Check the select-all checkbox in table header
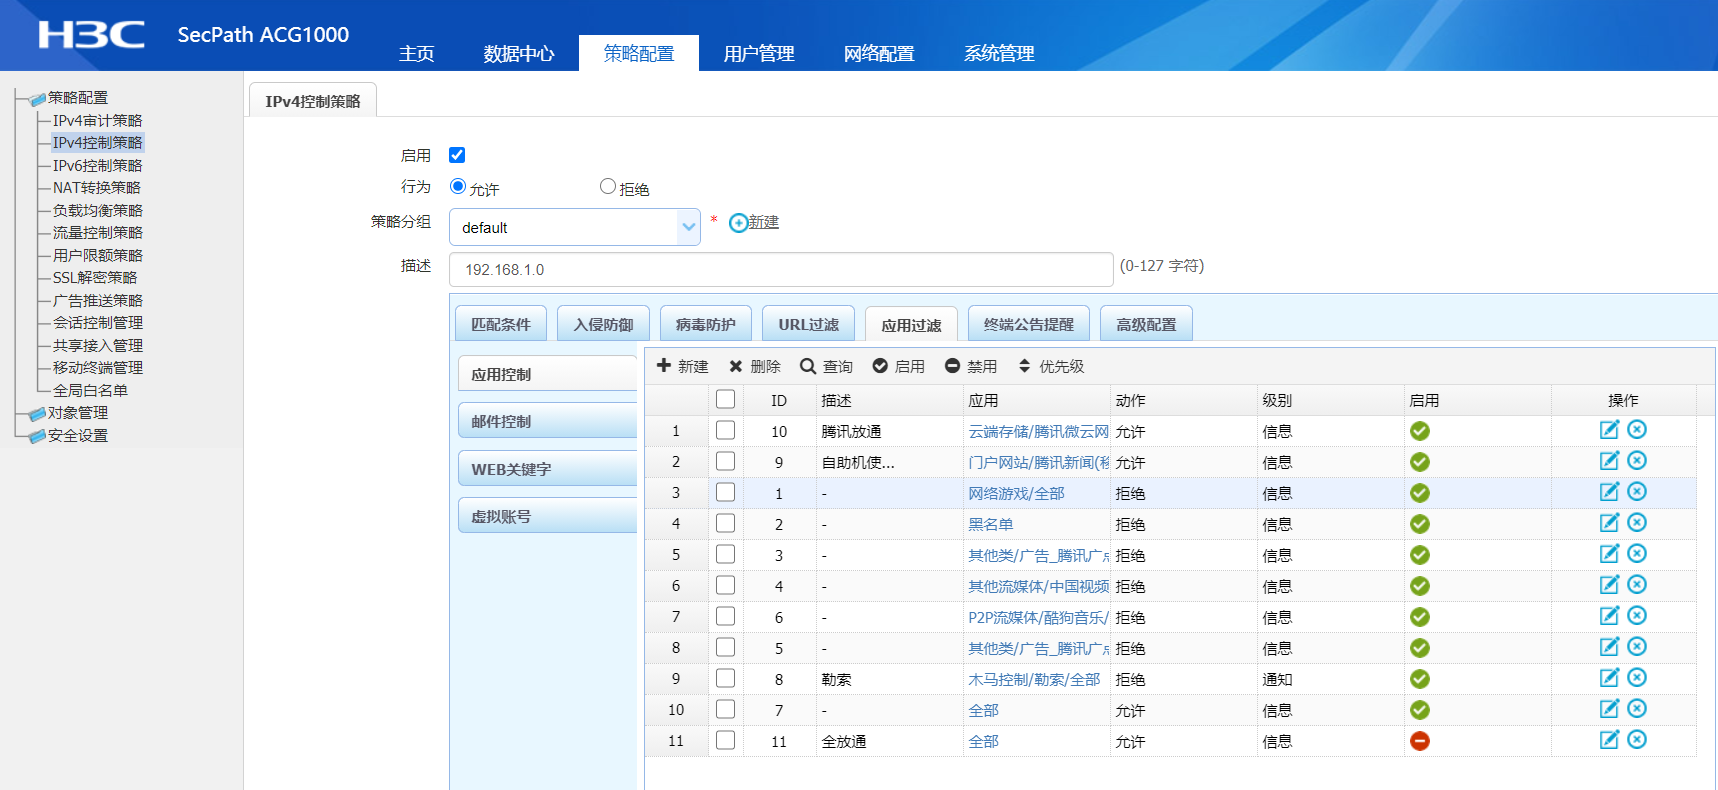The image size is (1718, 790). point(726,399)
